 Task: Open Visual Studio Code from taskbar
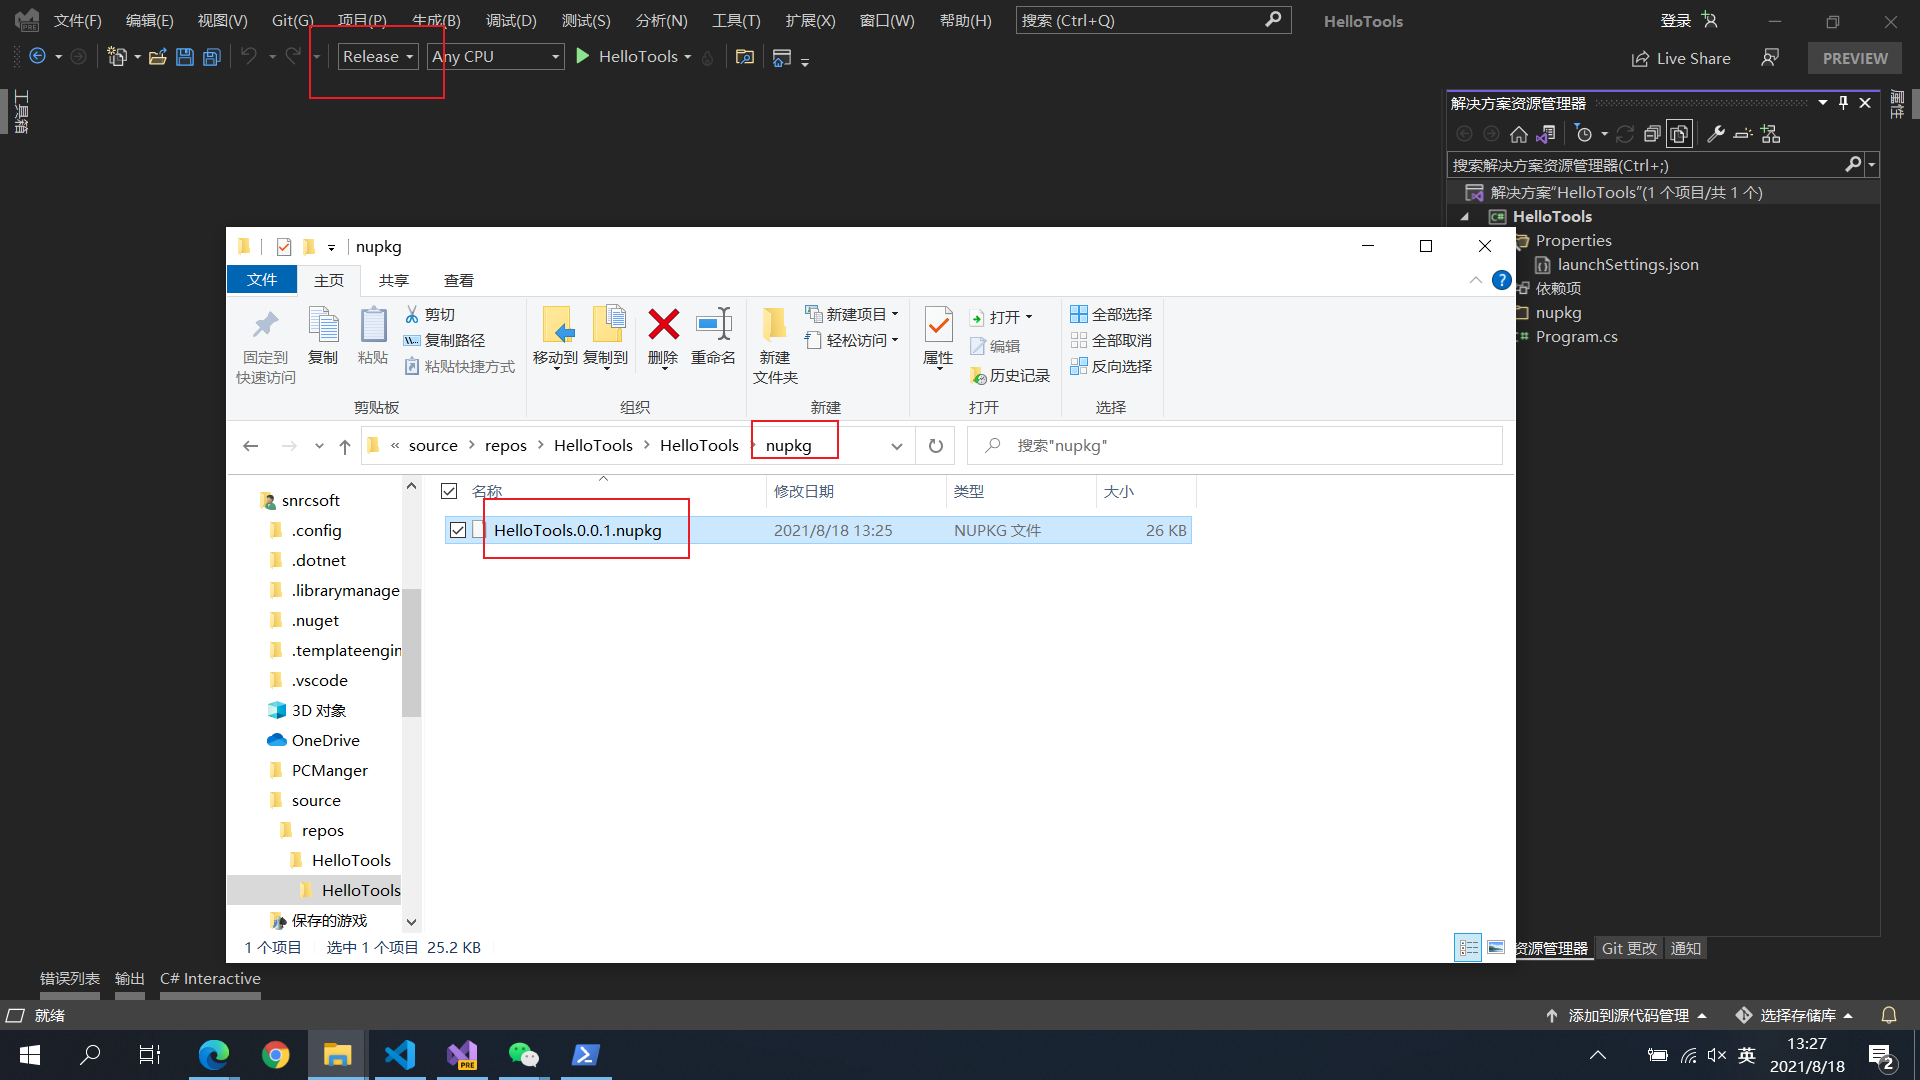(x=400, y=1055)
